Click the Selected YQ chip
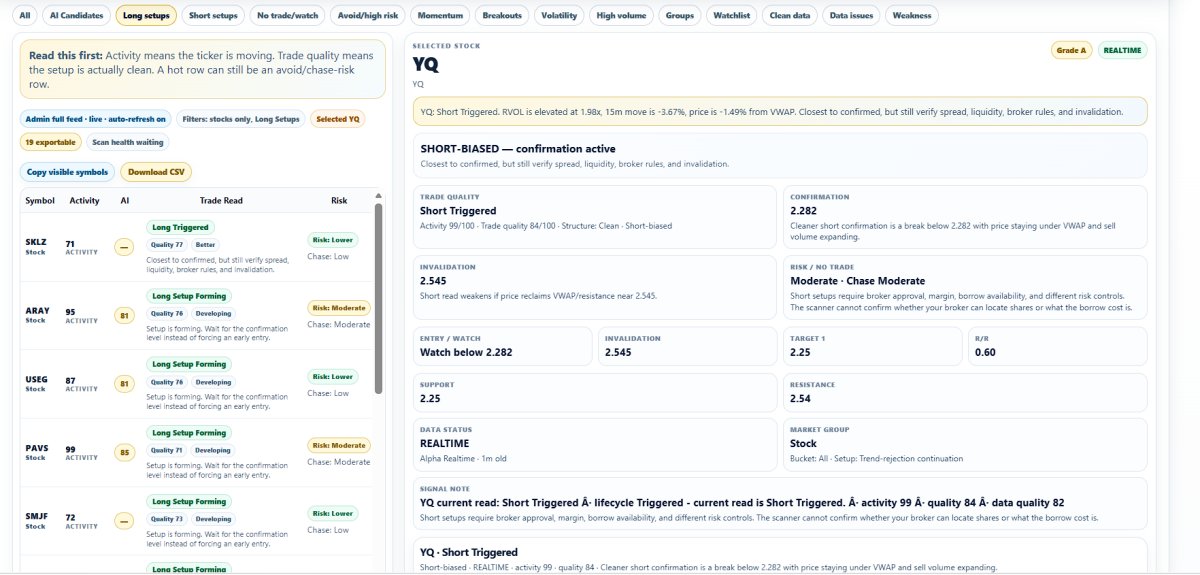The height and width of the screenshot is (575, 1200). click(338, 119)
